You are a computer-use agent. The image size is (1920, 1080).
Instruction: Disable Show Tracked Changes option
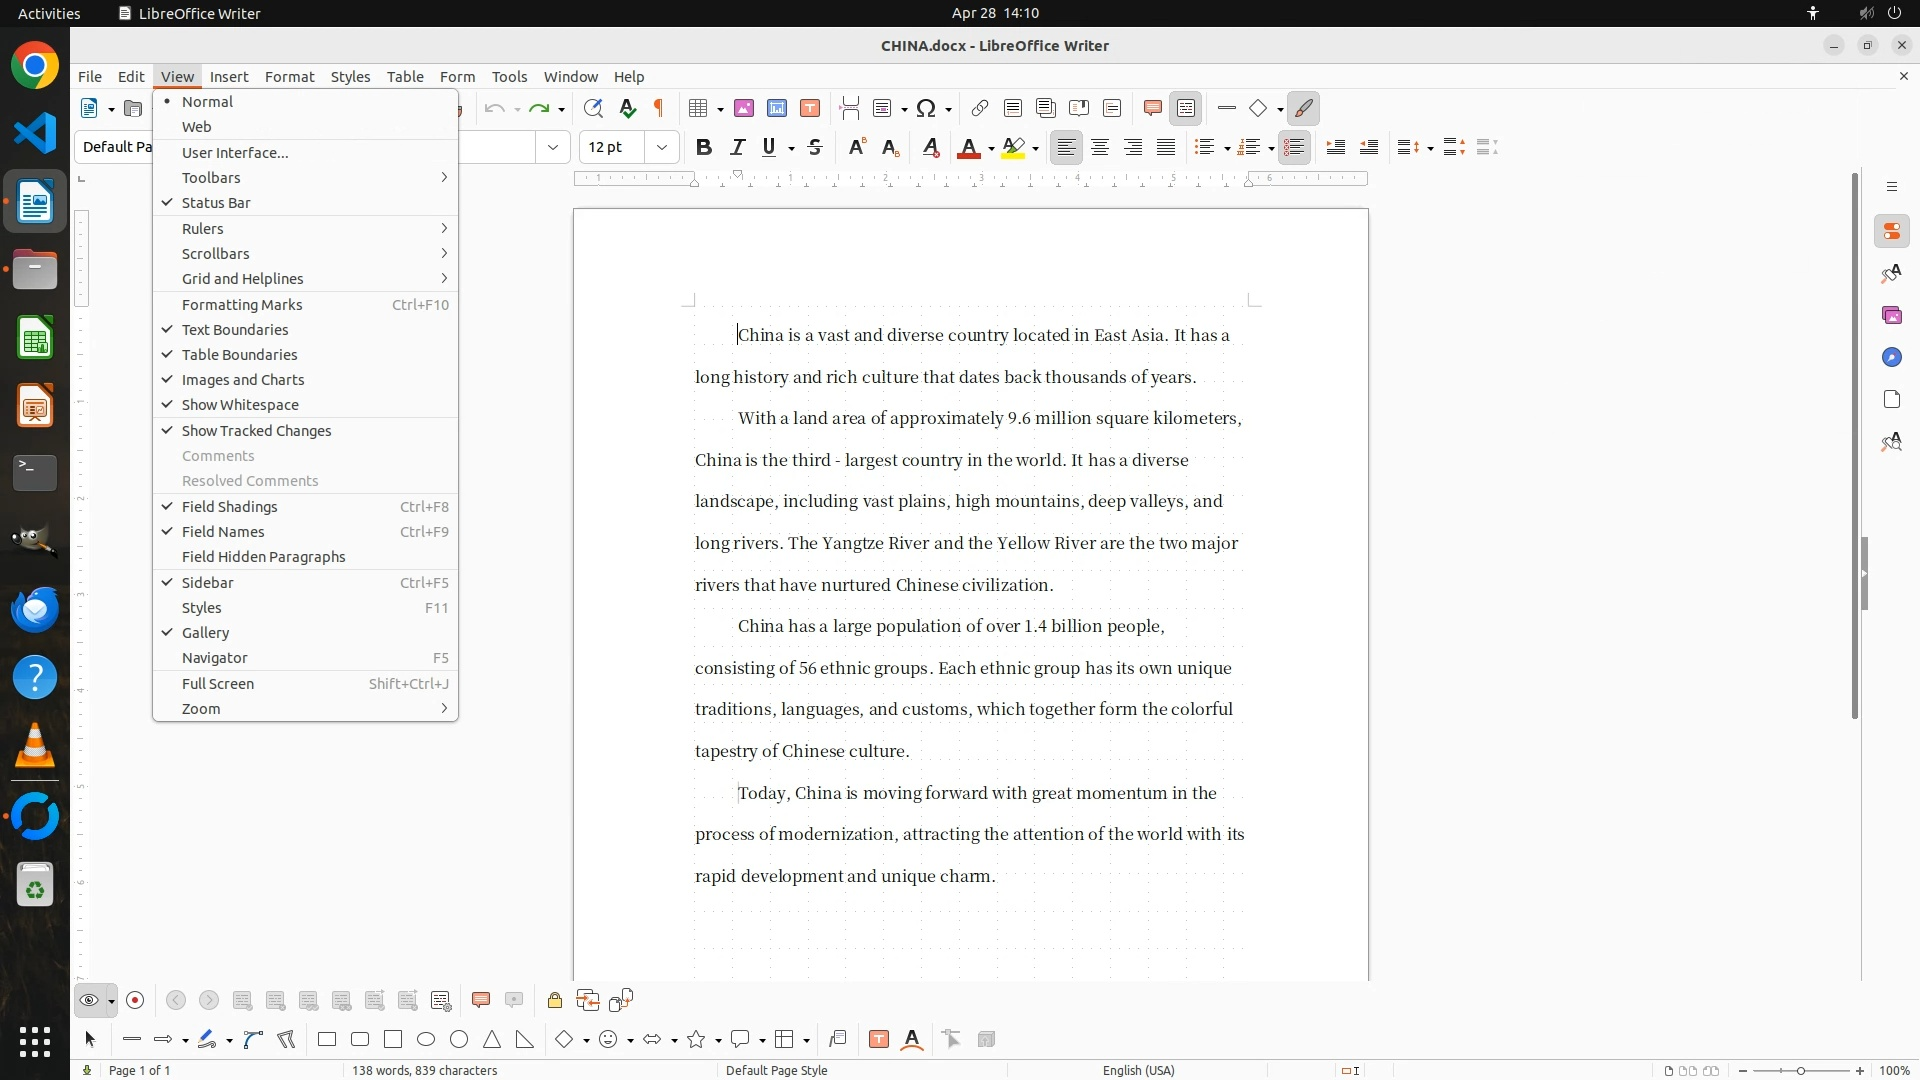(256, 430)
